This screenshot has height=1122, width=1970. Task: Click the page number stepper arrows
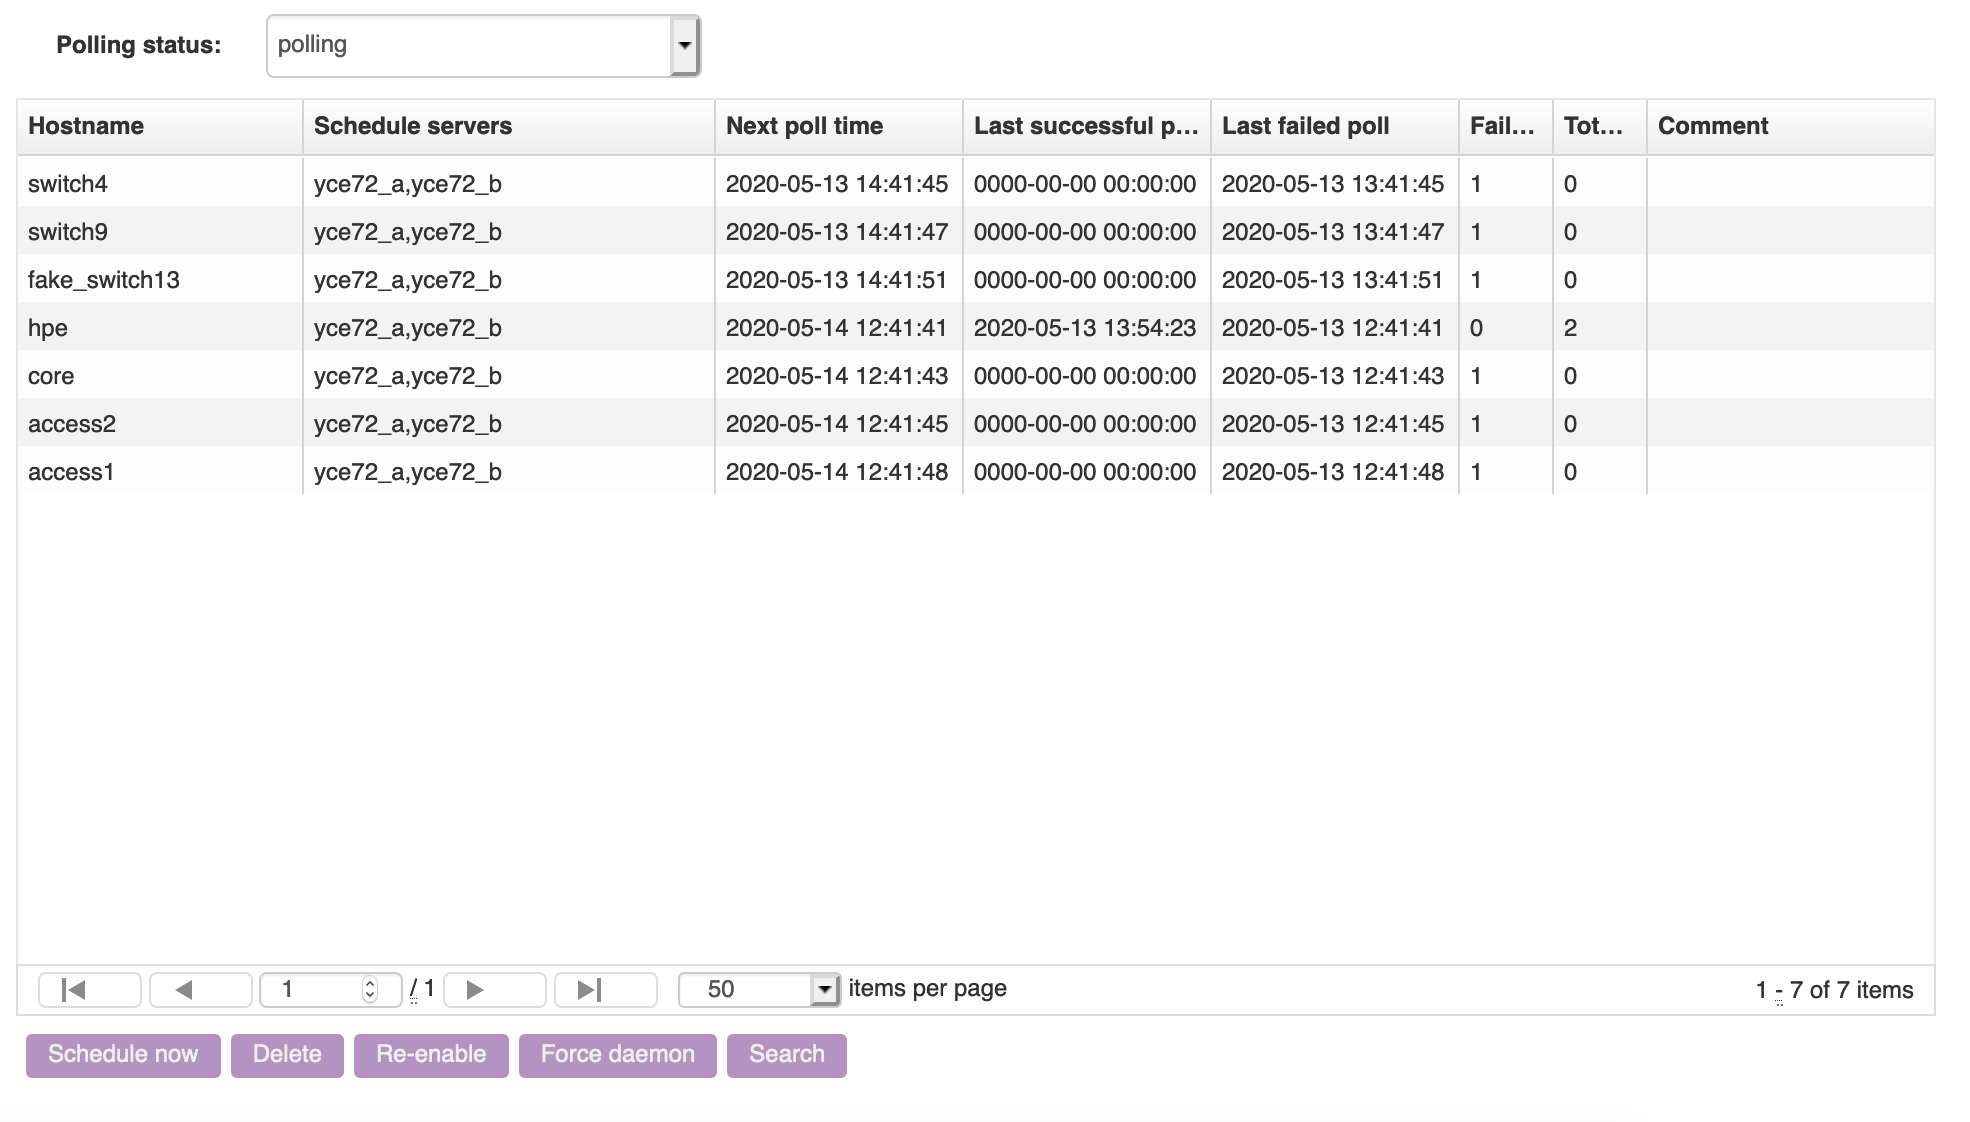click(370, 990)
